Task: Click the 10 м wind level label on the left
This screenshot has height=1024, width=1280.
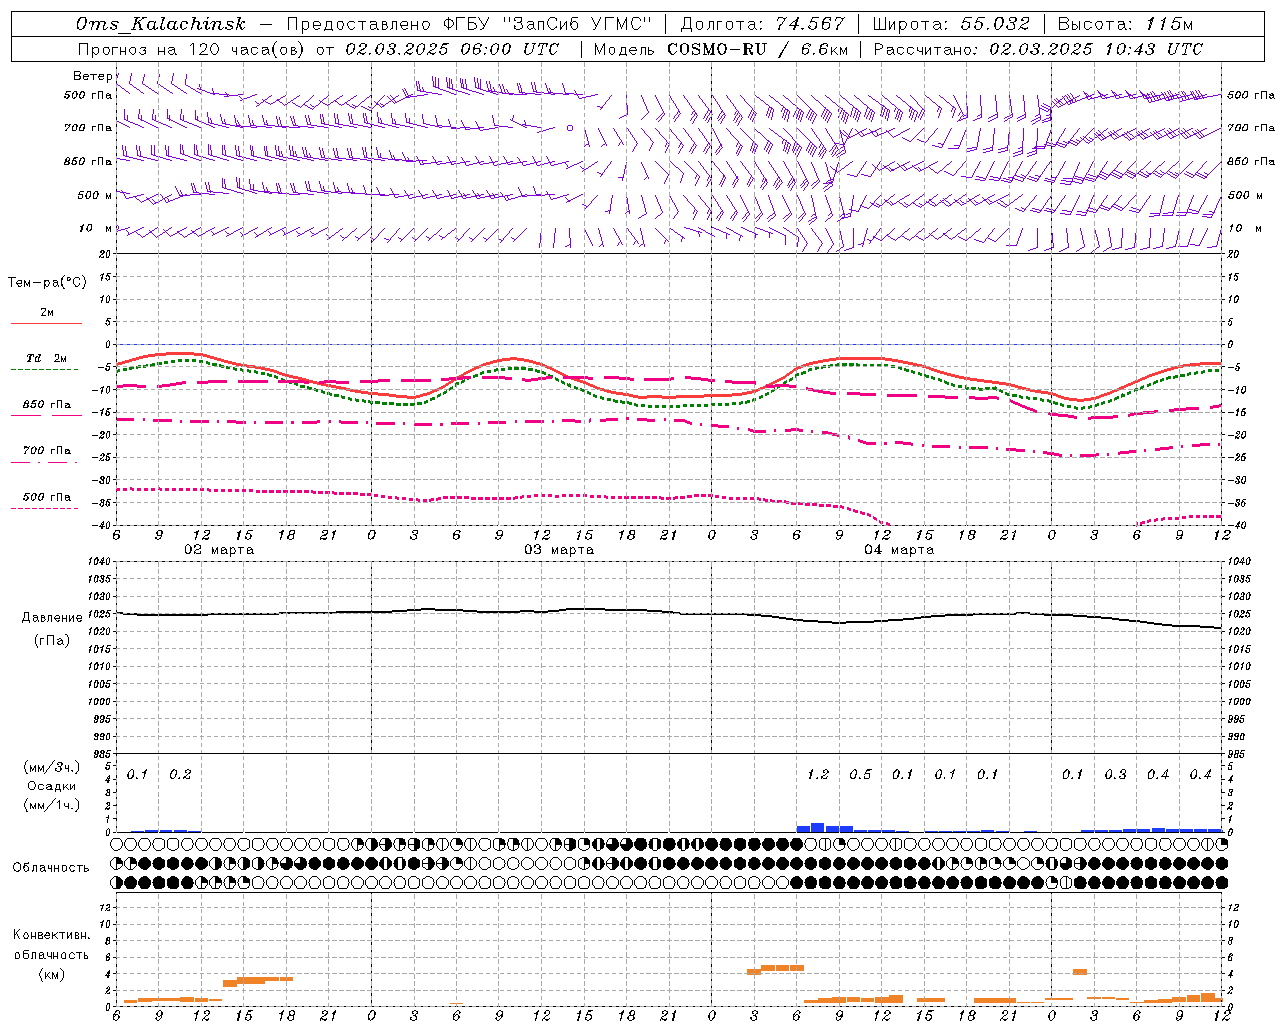Action: click(x=96, y=229)
